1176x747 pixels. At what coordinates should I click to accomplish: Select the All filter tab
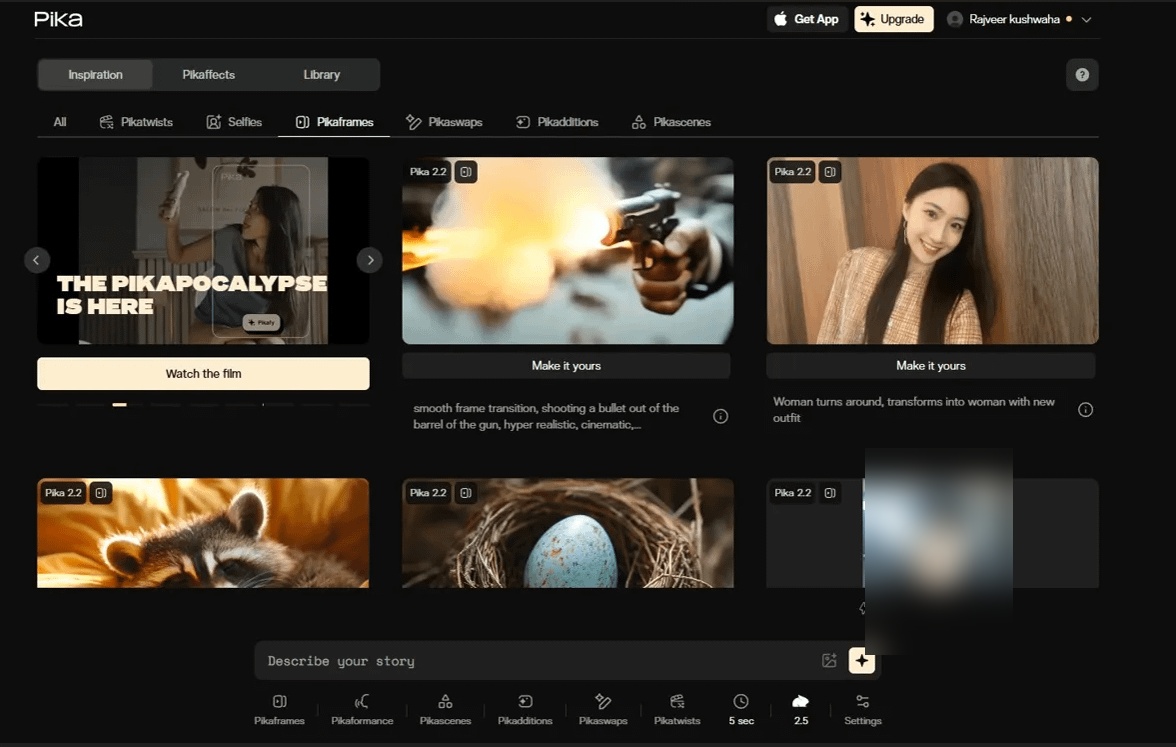click(60, 122)
